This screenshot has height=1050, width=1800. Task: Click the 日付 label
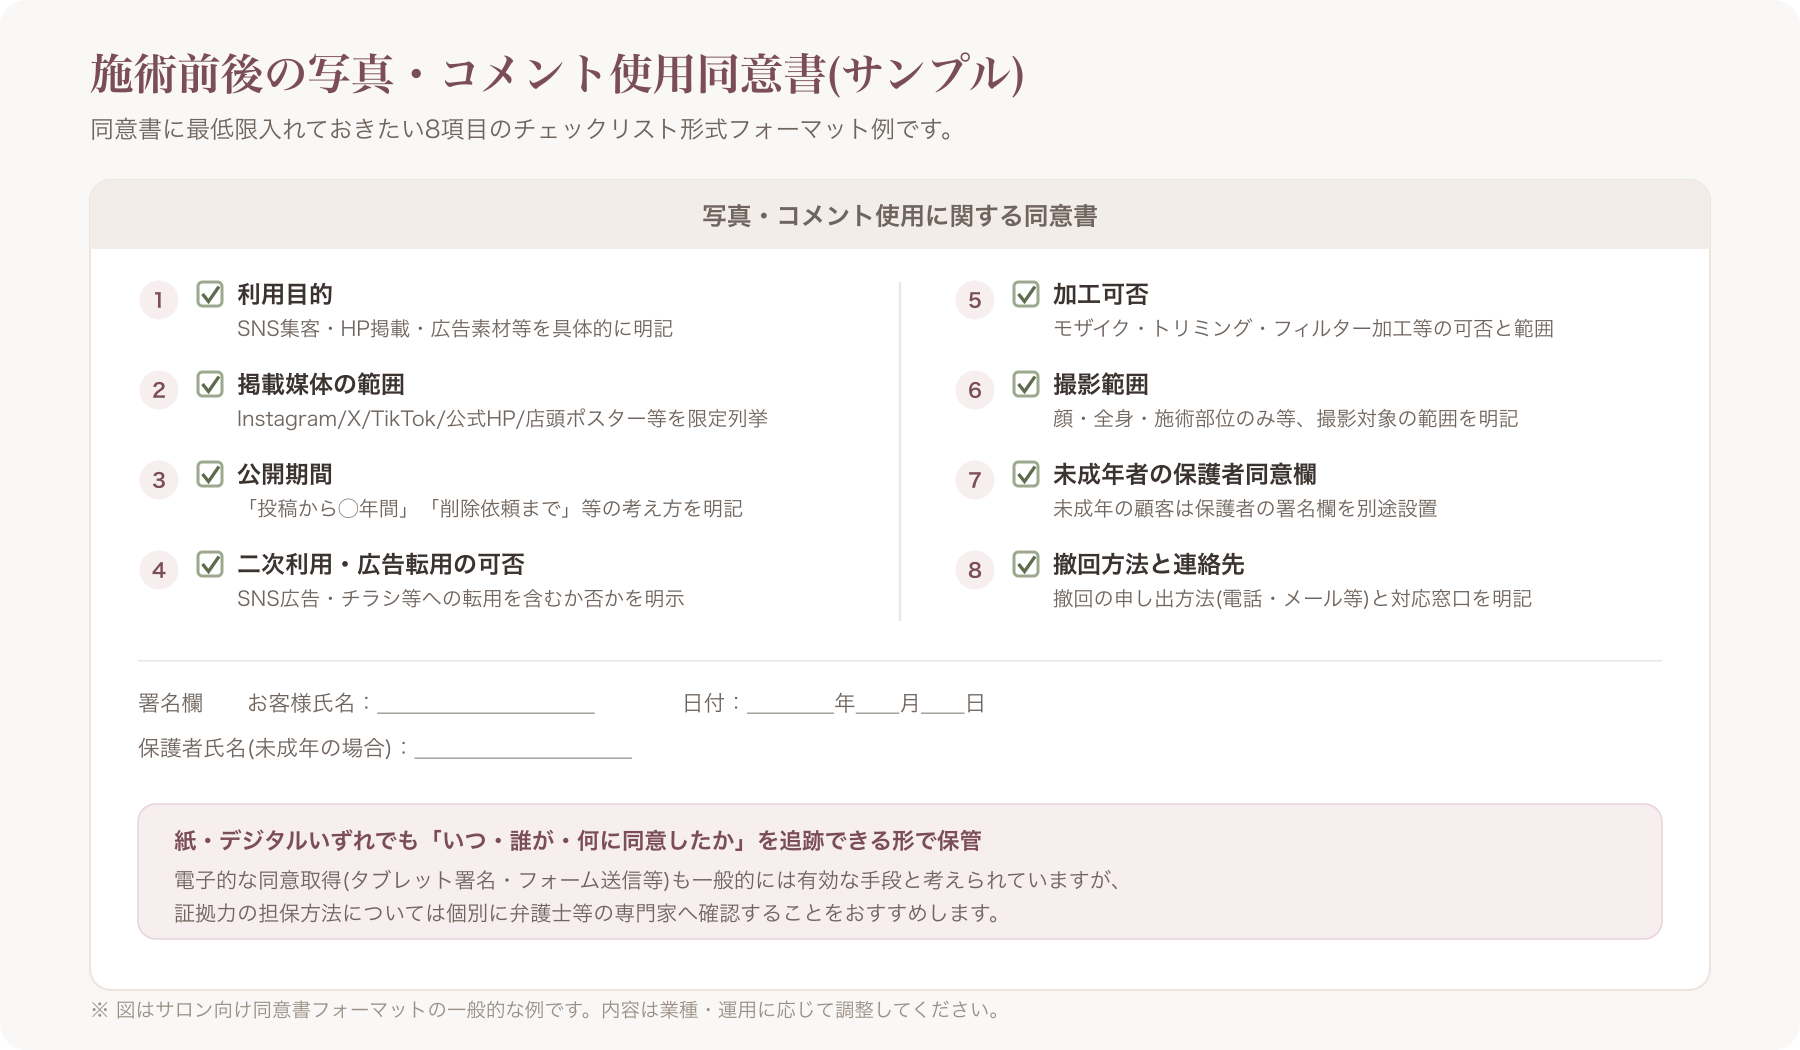tap(712, 703)
